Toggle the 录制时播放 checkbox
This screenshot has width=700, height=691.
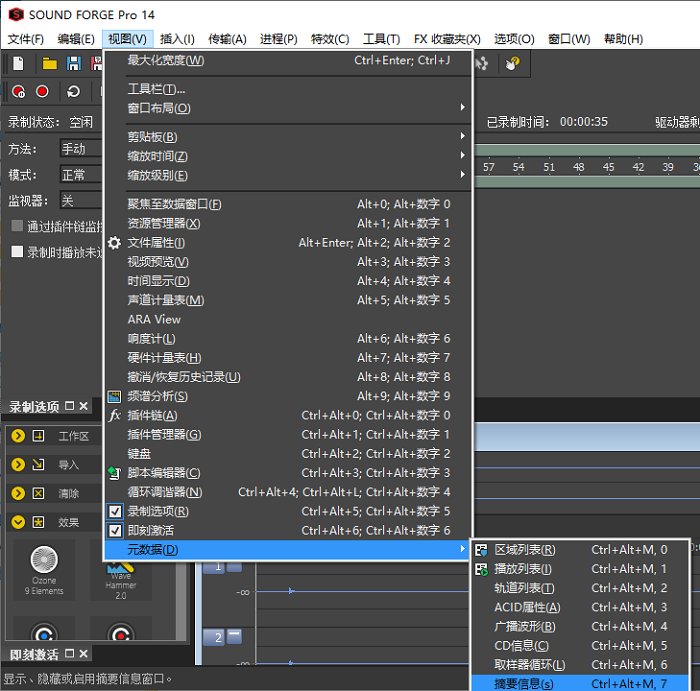(17, 251)
